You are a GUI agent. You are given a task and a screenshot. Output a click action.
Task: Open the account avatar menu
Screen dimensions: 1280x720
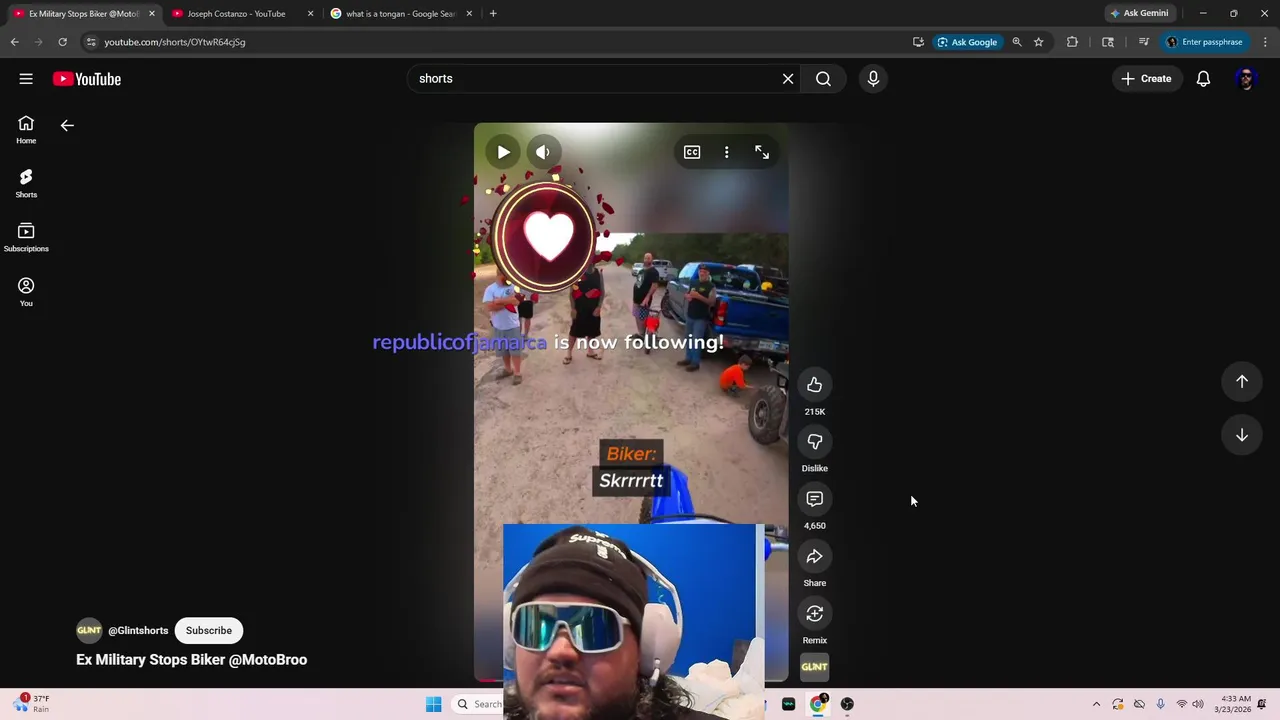click(x=1245, y=79)
